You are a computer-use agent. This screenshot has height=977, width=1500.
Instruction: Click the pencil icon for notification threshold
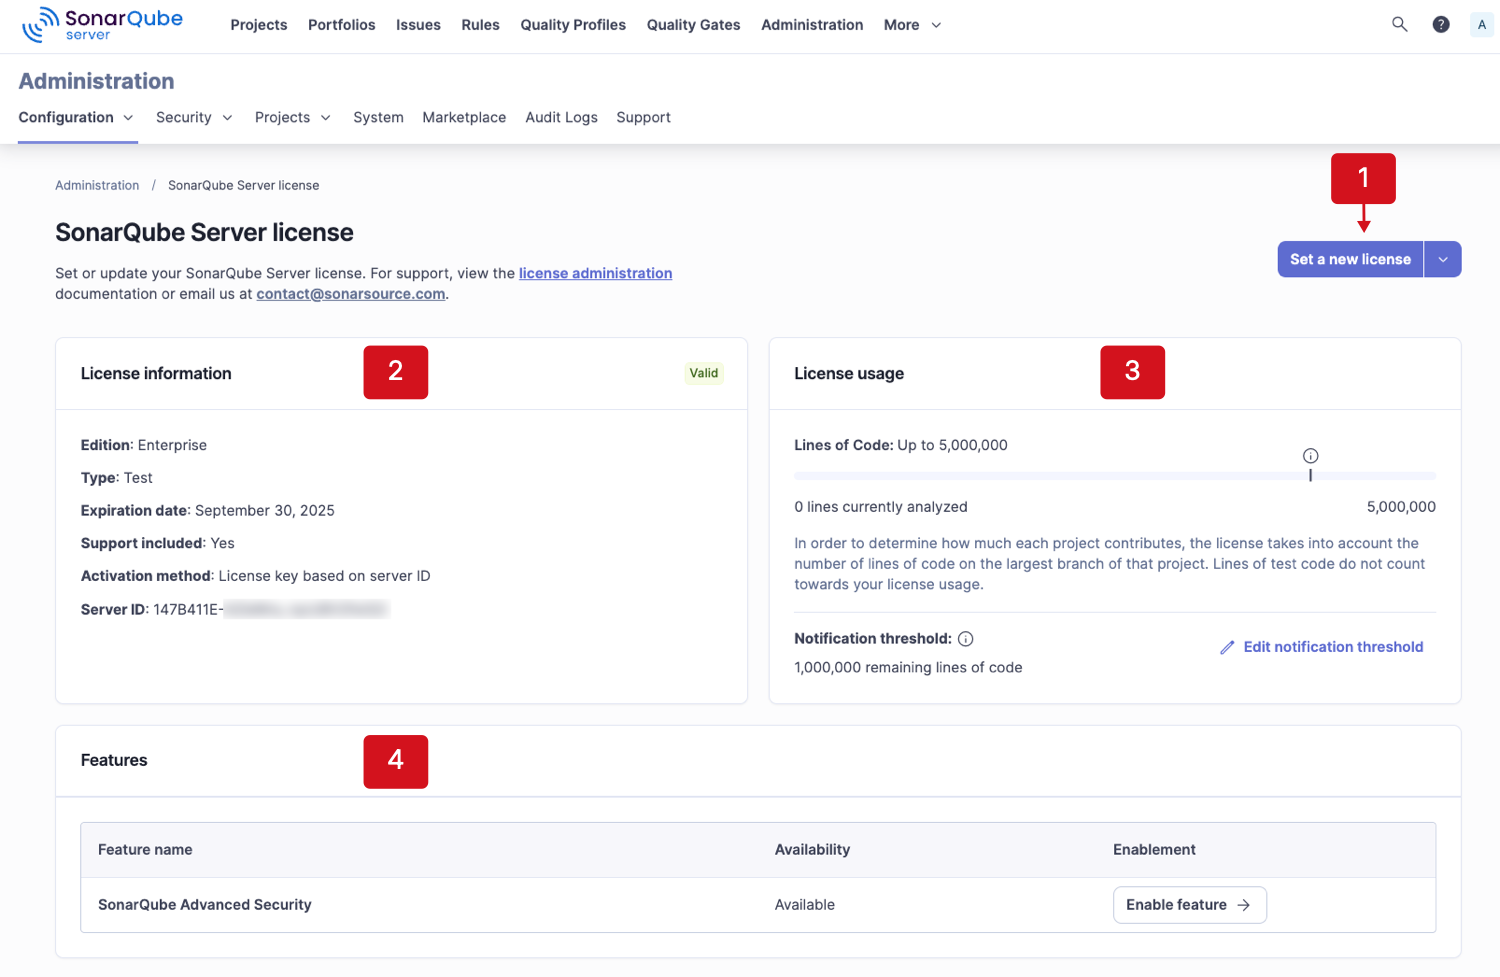[x=1228, y=647]
